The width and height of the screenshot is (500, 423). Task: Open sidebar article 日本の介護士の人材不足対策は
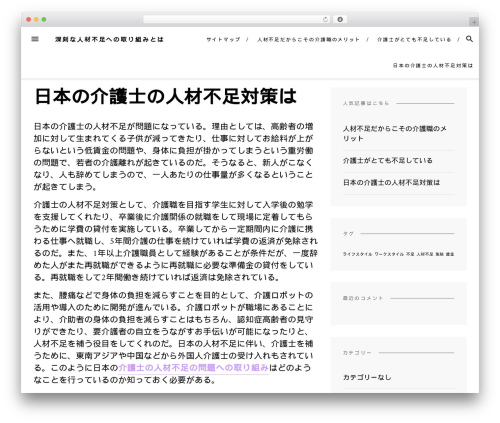(x=391, y=183)
